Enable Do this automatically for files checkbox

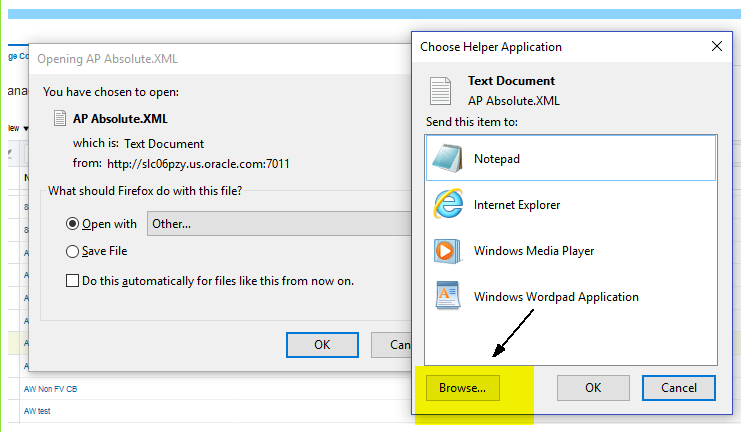click(72, 281)
